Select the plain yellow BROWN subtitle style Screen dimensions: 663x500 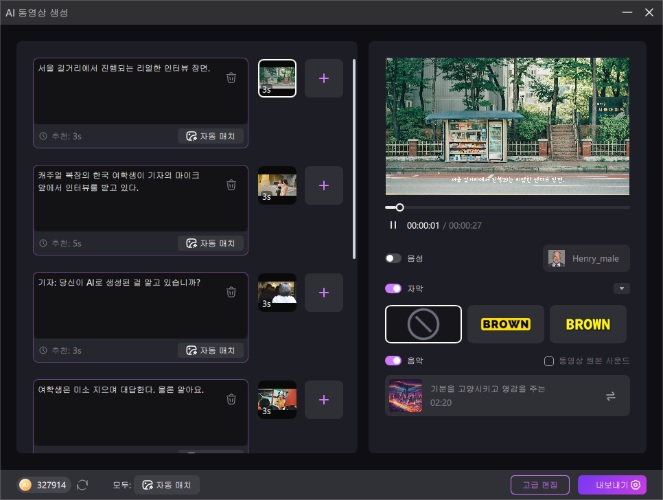point(588,324)
